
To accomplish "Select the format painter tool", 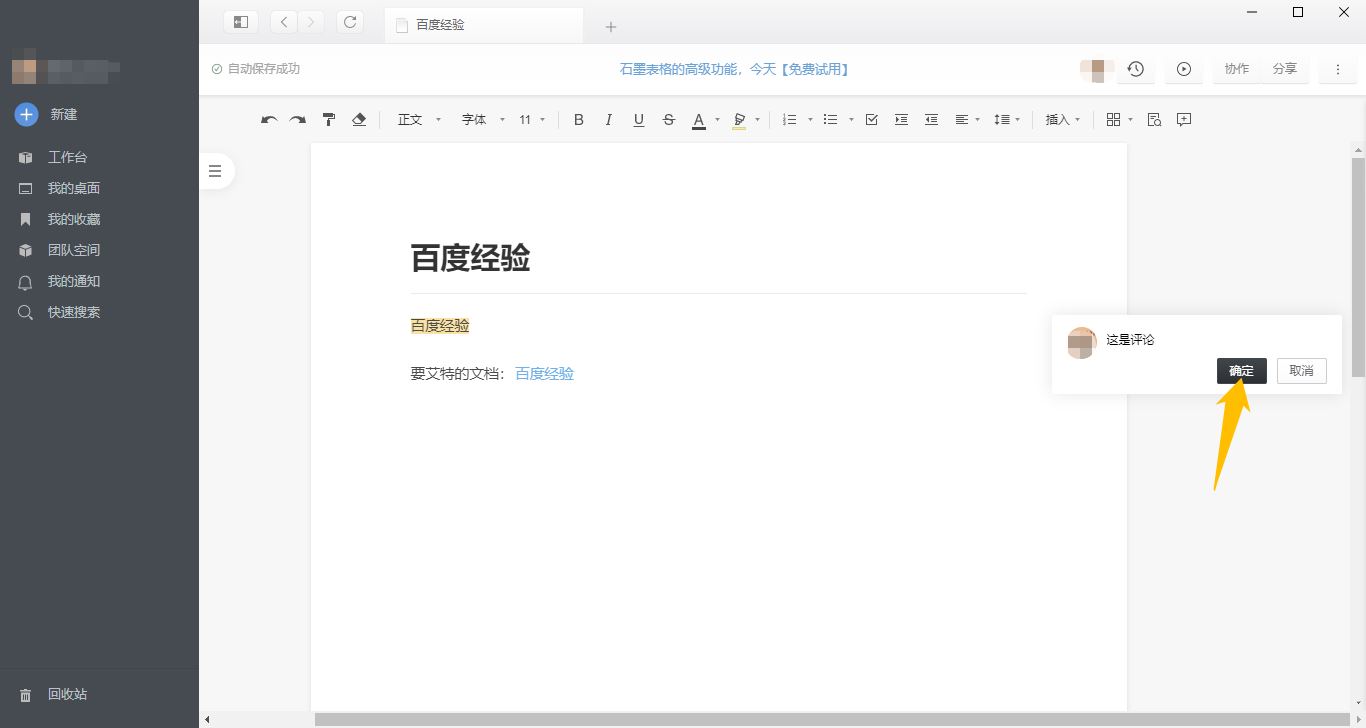I will [329, 120].
